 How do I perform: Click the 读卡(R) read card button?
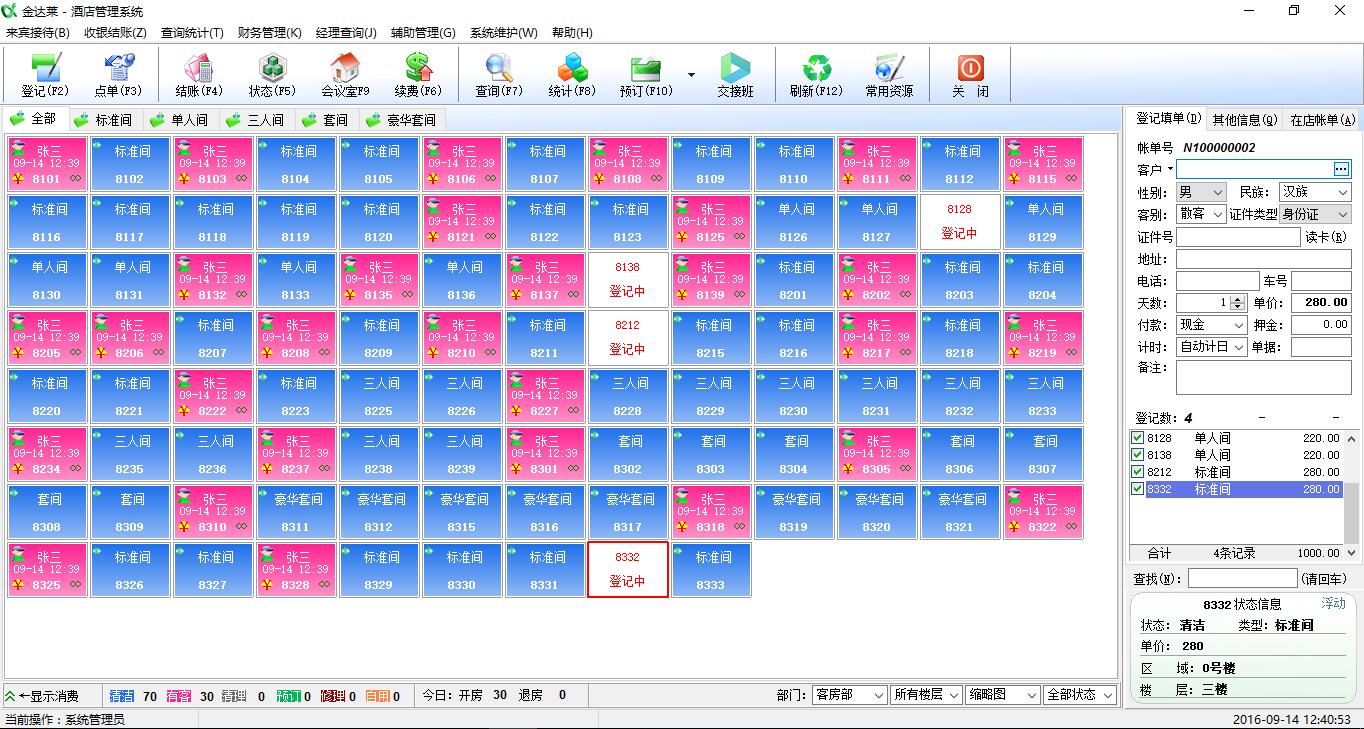(x=1326, y=237)
